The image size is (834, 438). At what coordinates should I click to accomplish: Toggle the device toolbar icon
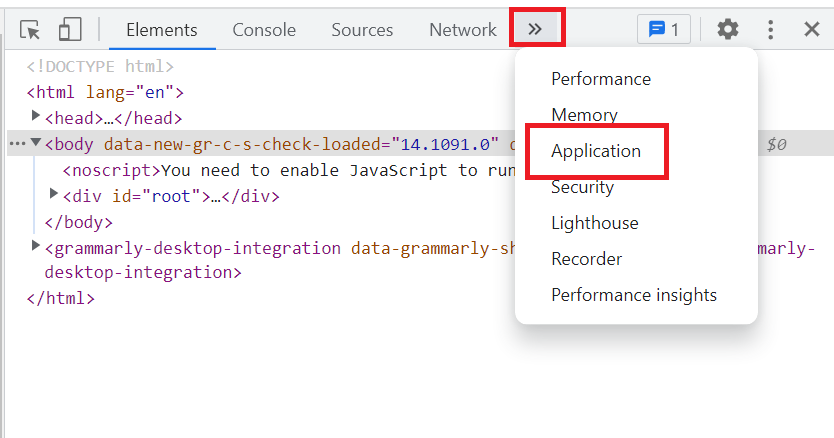(x=69, y=29)
